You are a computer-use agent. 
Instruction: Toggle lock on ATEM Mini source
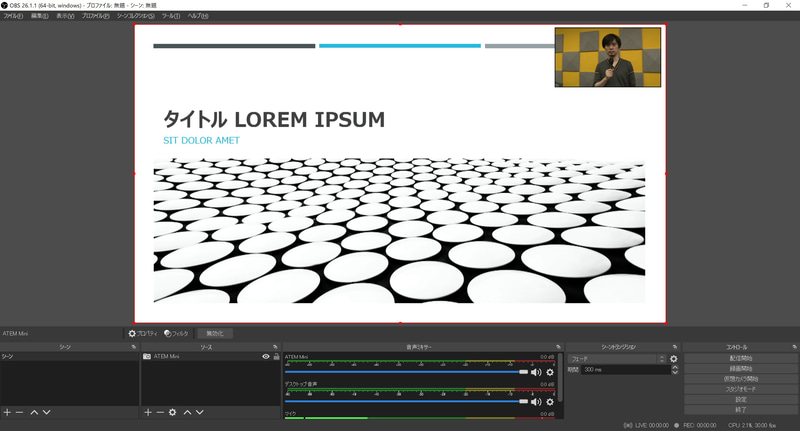(277, 357)
